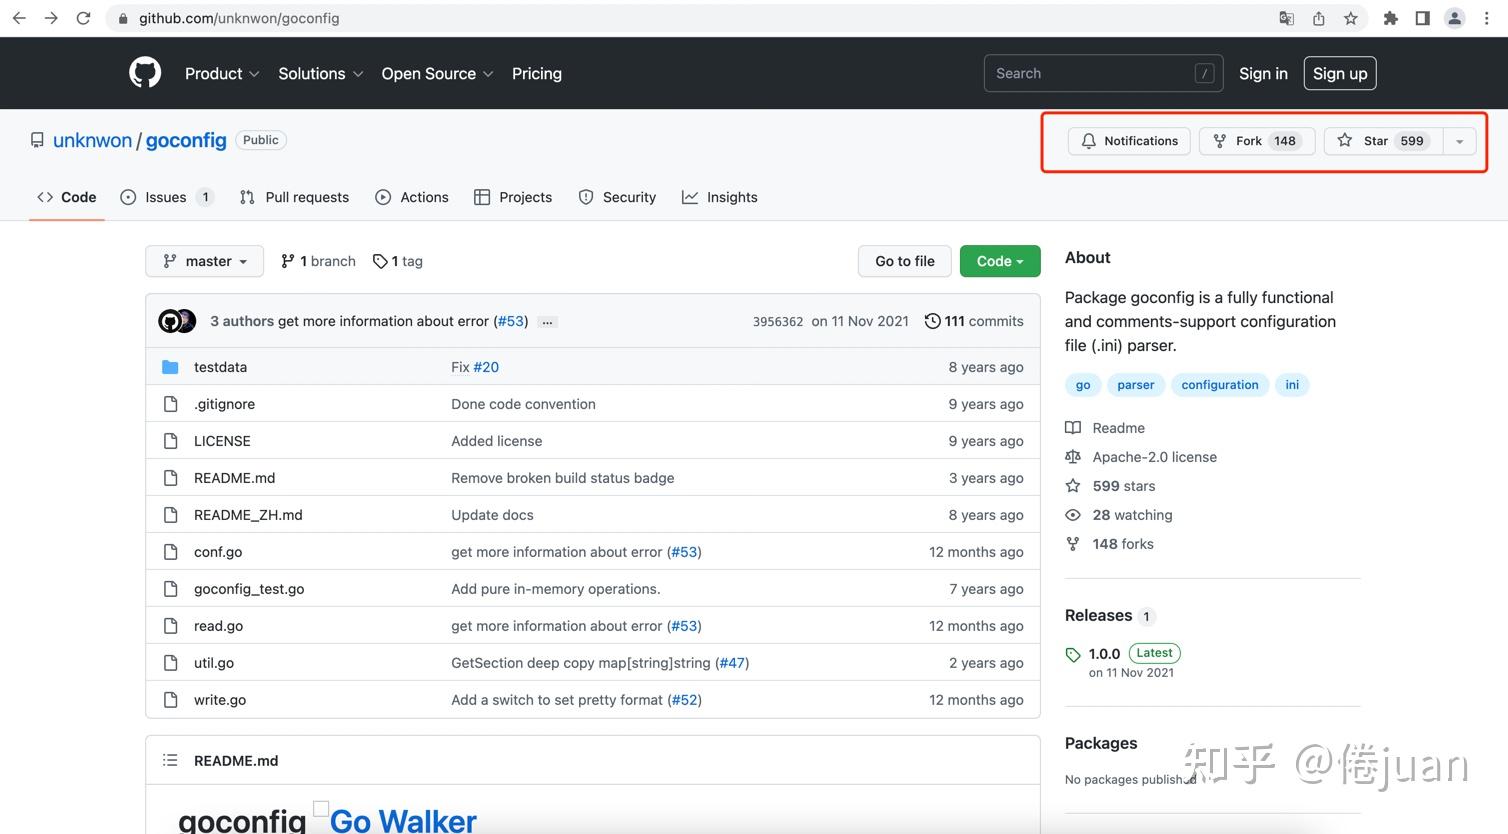Click the testdata folder icon
Image resolution: width=1508 pixels, height=834 pixels.
(x=170, y=367)
